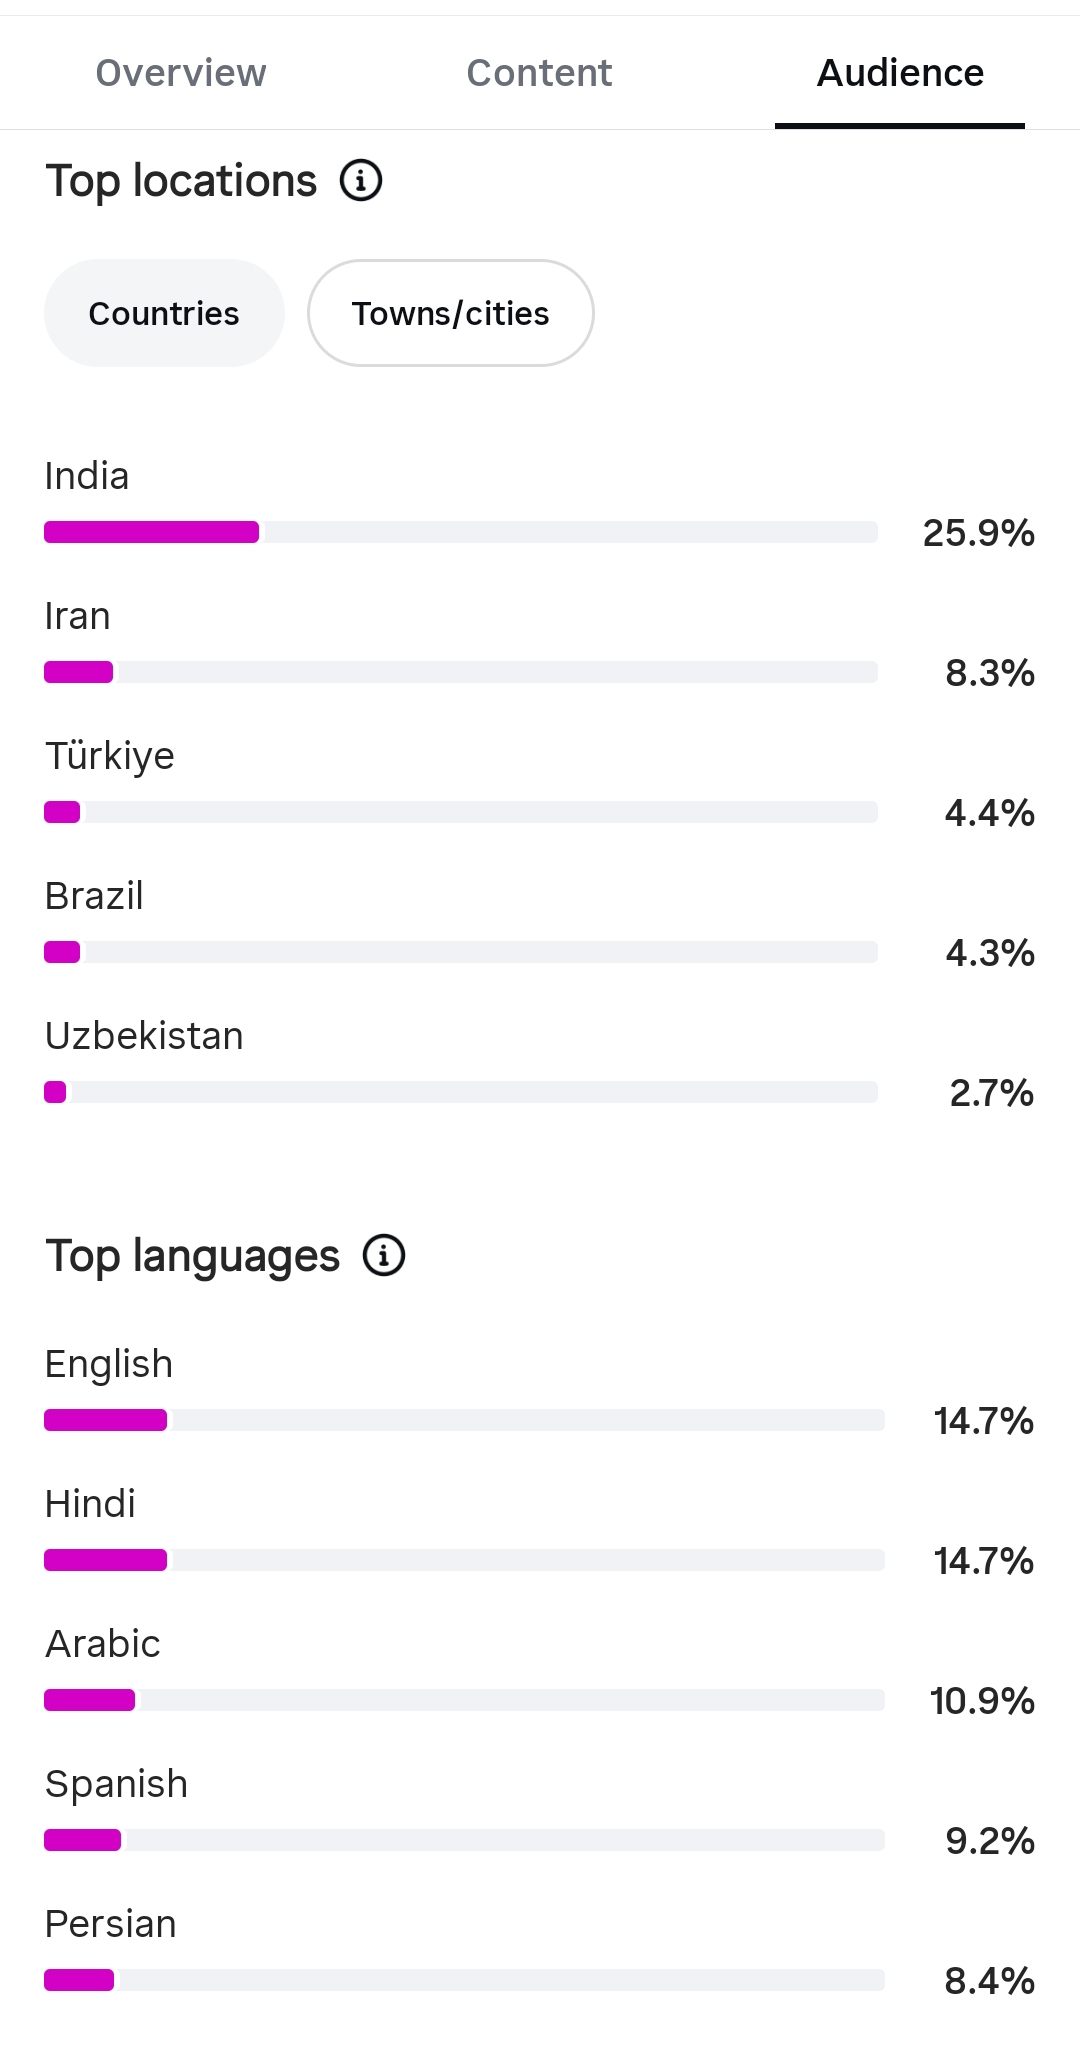Click the Uzbekistan progress bar

(461, 1092)
